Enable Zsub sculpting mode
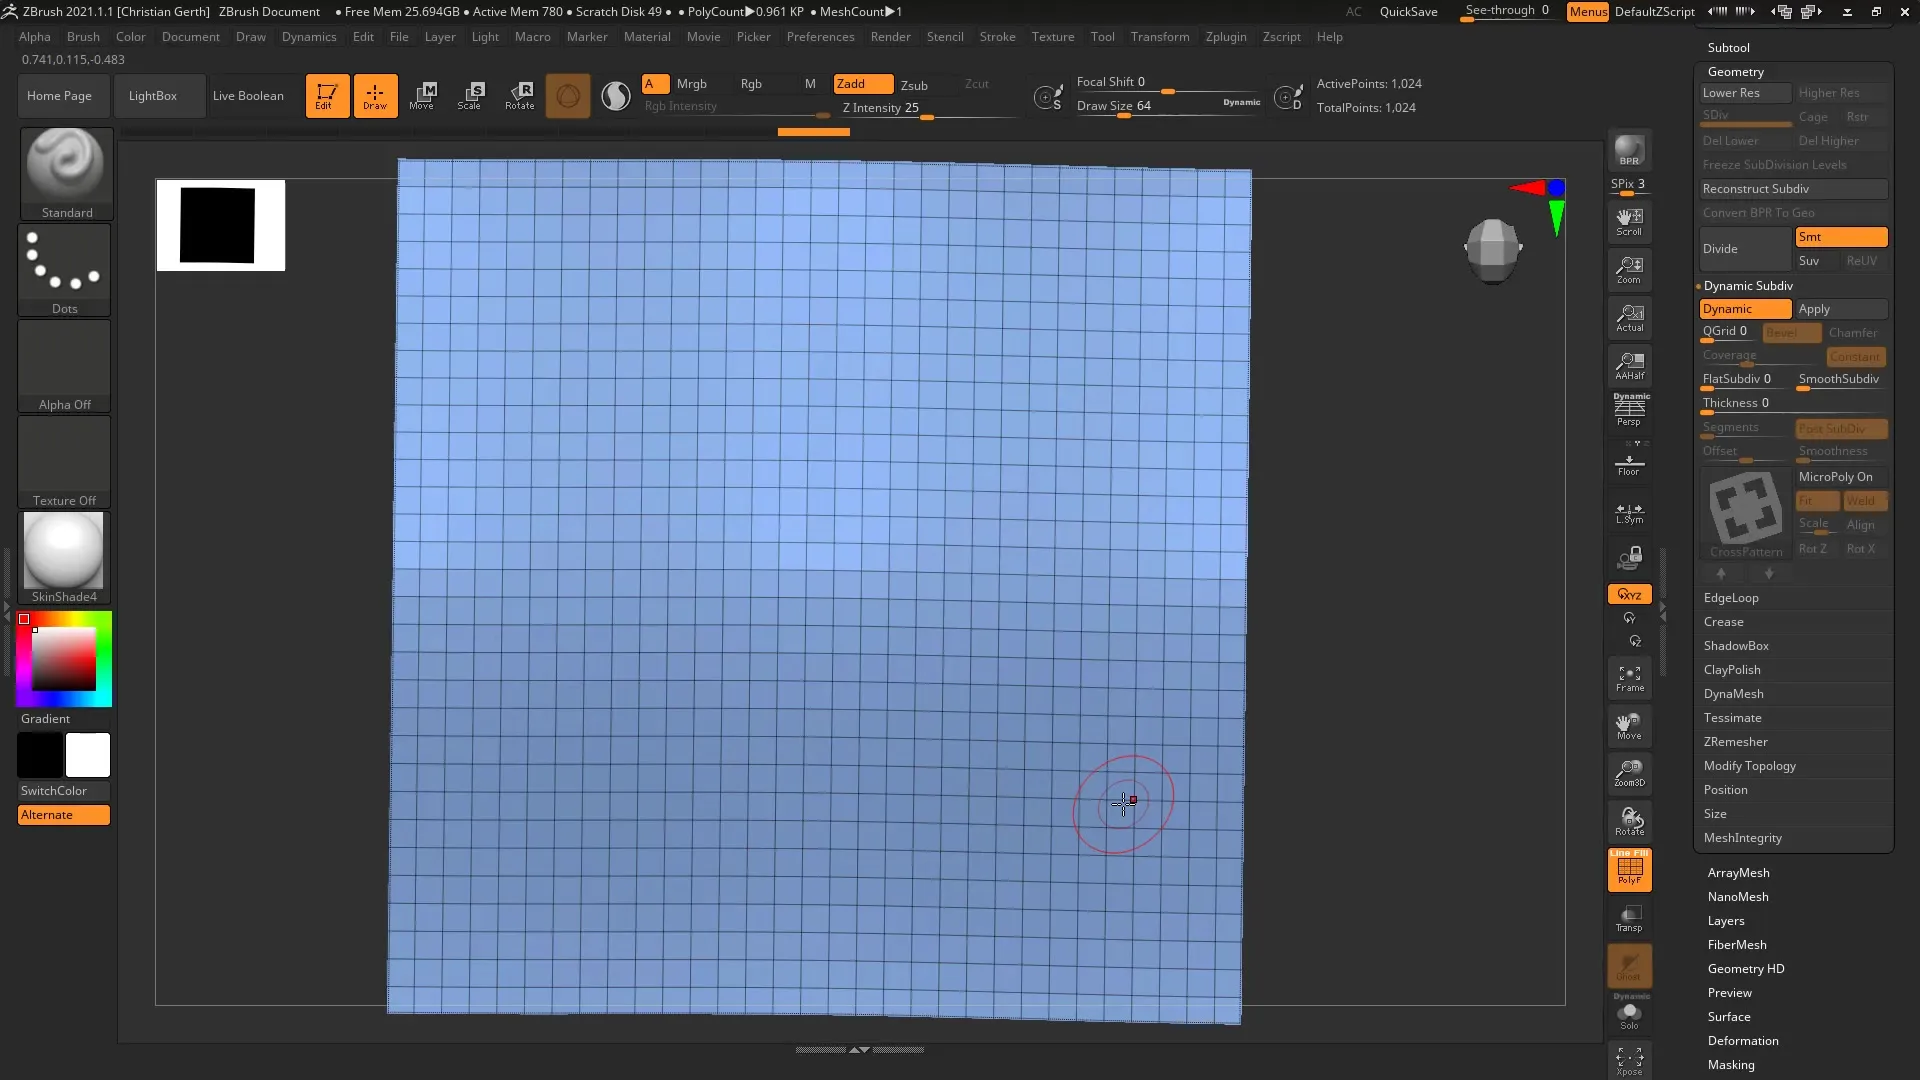 (914, 85)
